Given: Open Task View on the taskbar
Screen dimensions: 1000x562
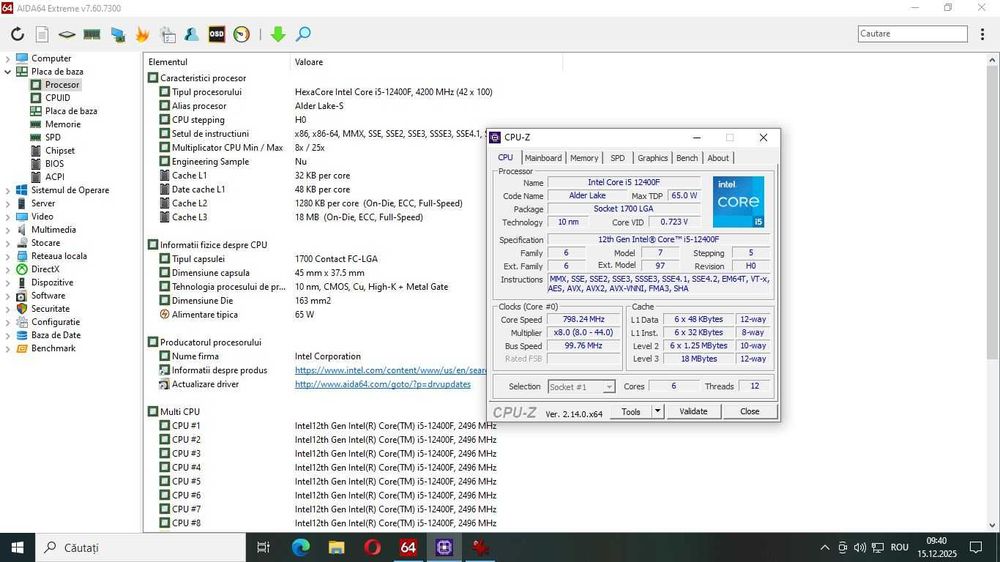Looking at the screenshot, I should coord(263,547).
